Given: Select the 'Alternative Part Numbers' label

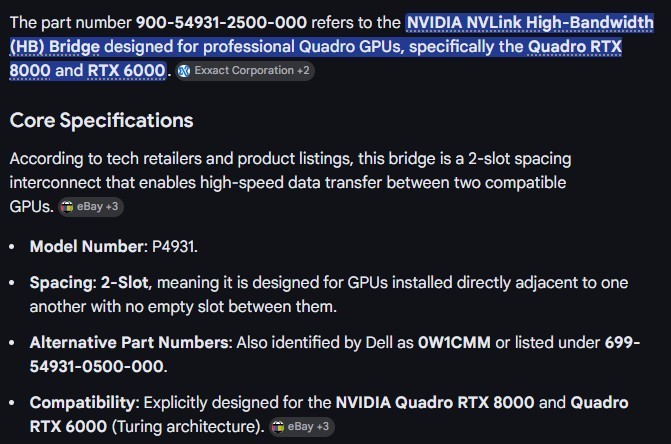Looking at the screenshot, I should [x=130, y=342].
